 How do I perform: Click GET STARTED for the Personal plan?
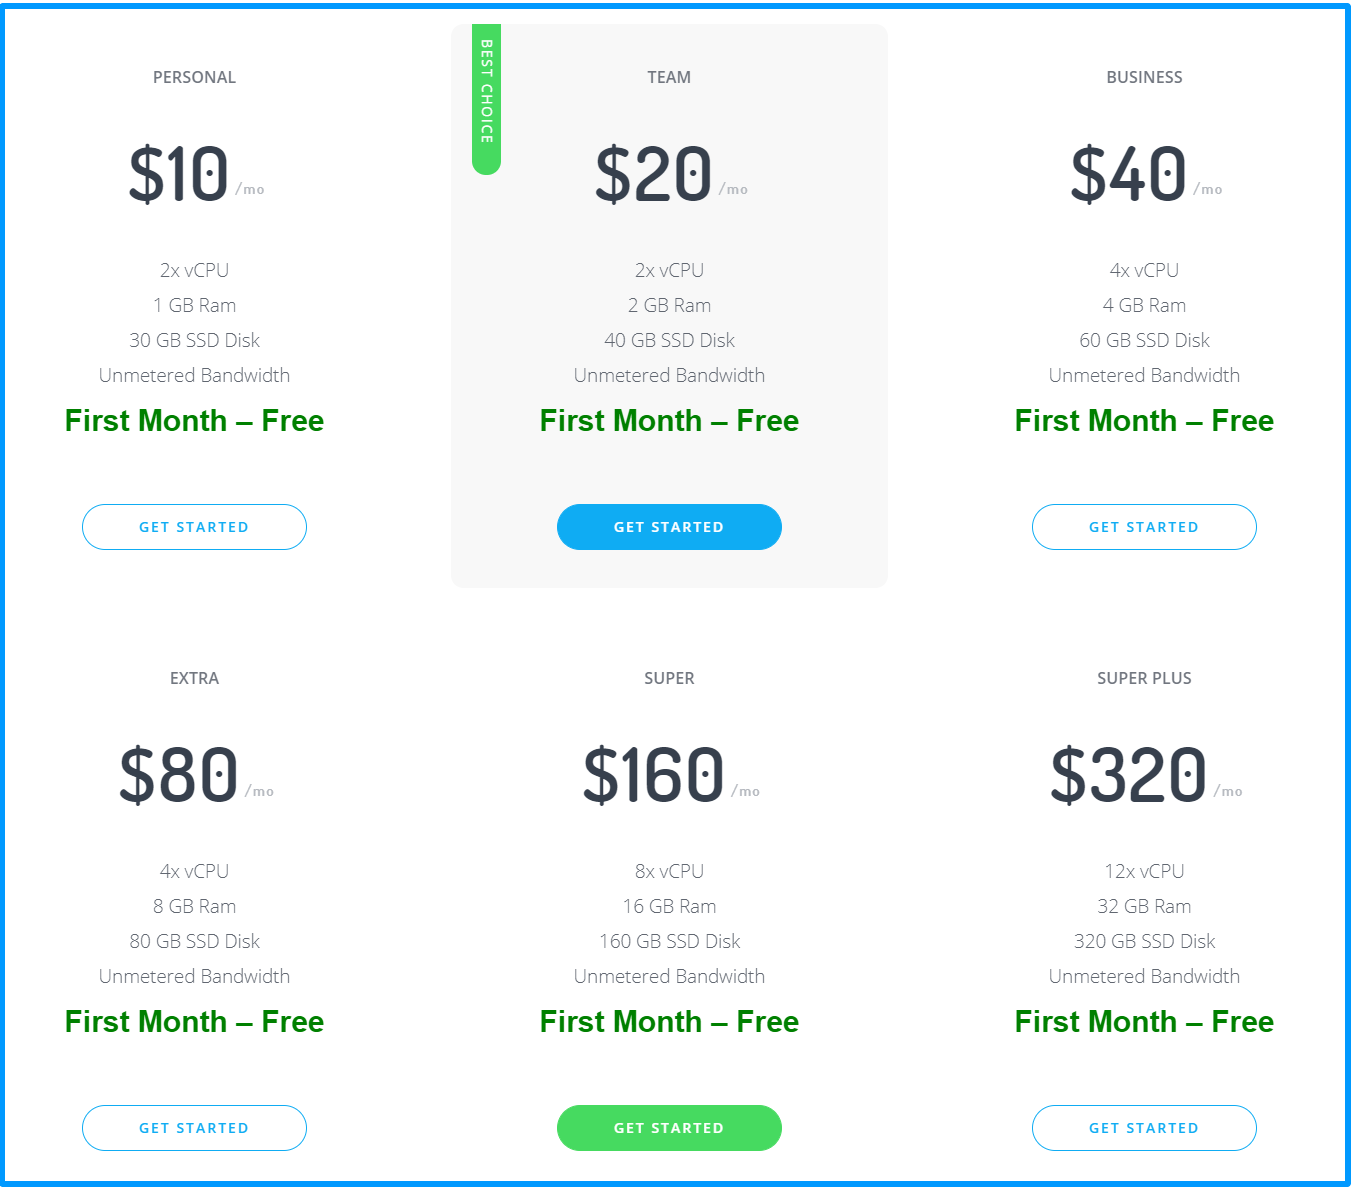tap(194, 527)
